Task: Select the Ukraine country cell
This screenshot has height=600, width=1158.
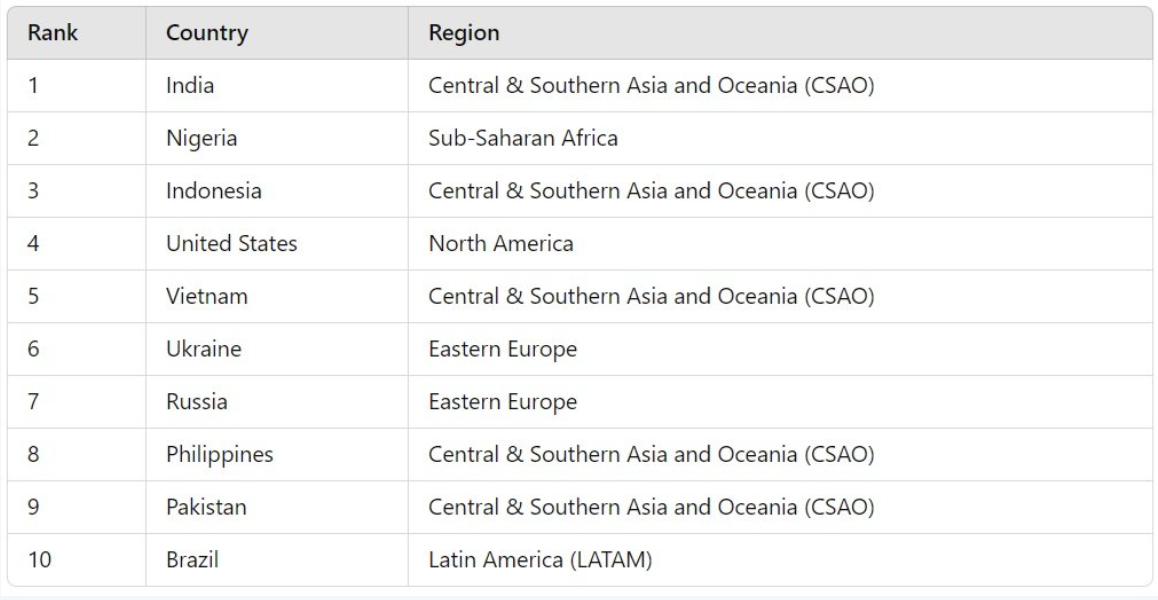Action: click(204, 349)
